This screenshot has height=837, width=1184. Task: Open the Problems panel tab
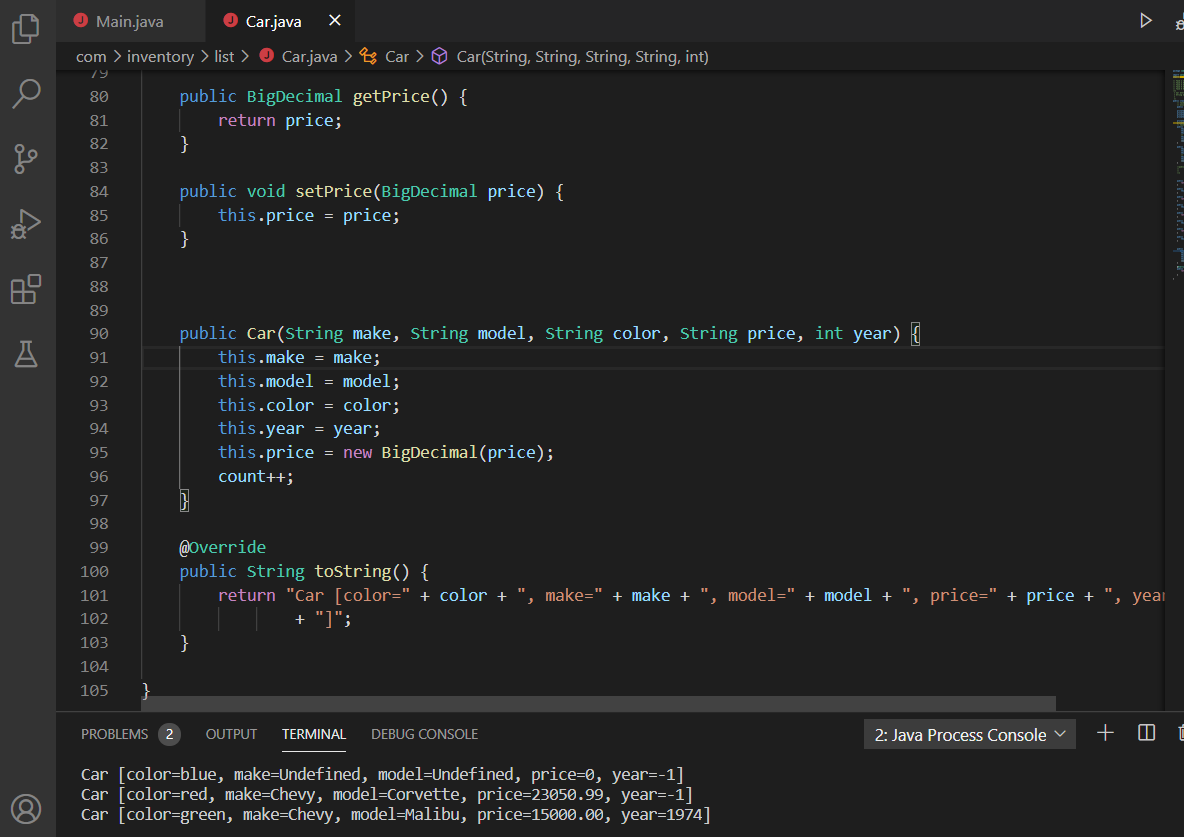[x=114, y=734]
